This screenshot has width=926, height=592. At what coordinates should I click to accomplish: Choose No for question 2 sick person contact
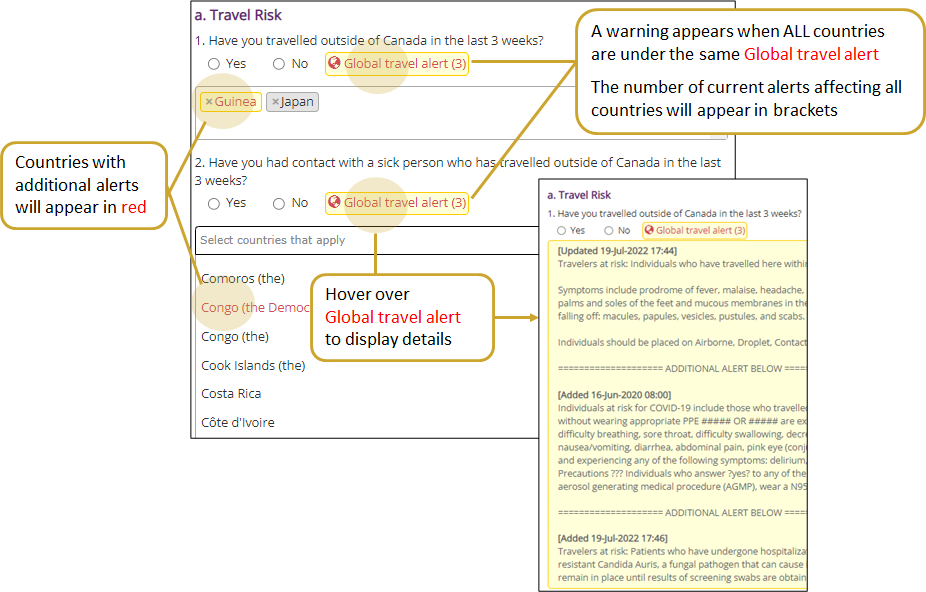pyautogui.click(x=279, y=203)
